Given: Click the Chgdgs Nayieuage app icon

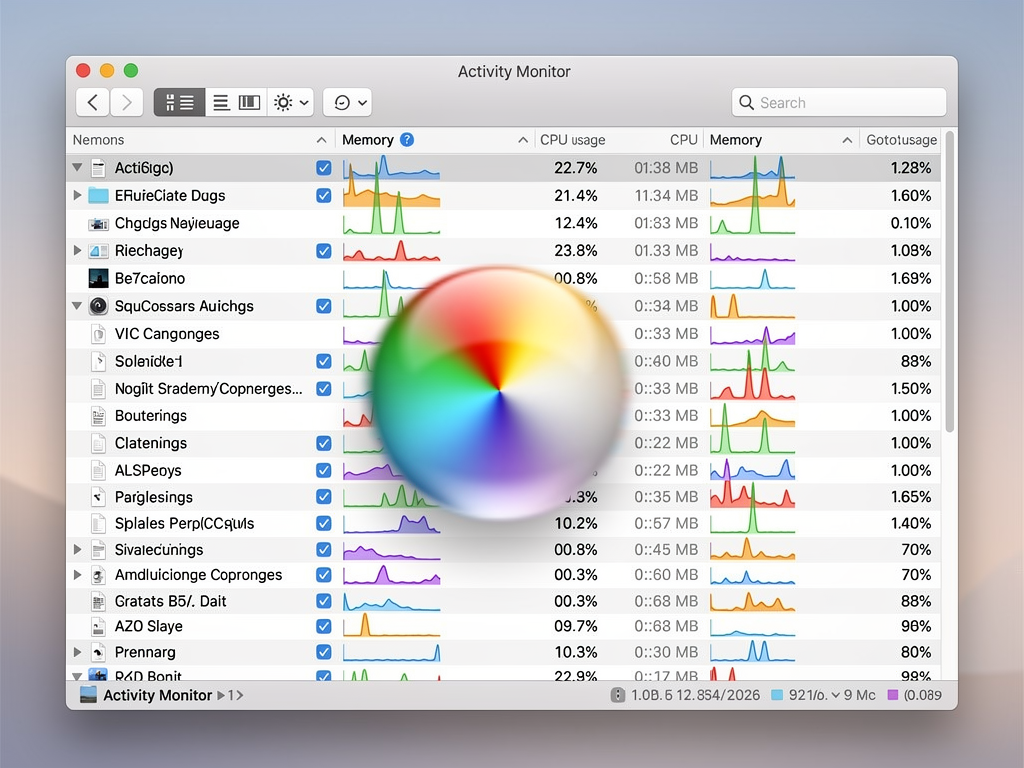Looking at the screenshot, I should click(98, 223).
